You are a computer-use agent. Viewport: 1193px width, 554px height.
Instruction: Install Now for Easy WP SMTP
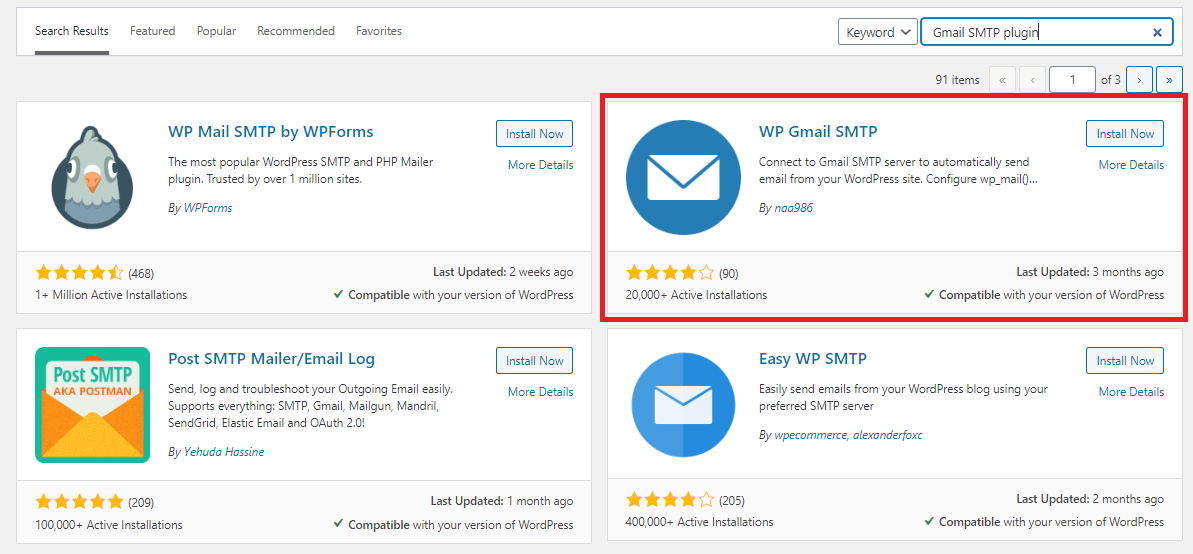click(x=1125, y=361)
